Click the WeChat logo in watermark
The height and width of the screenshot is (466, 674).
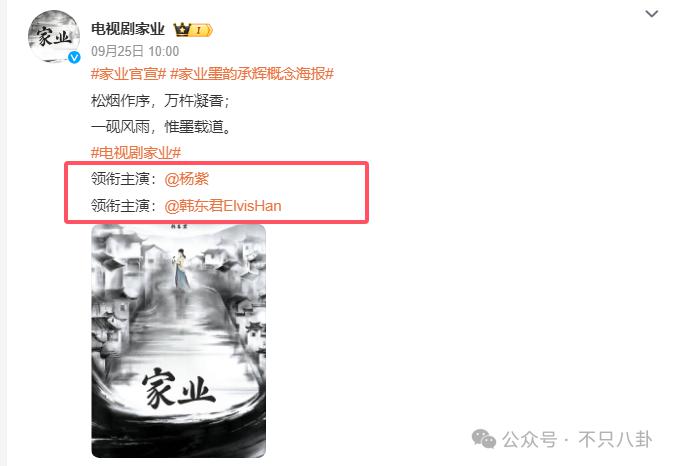pyautogui.click(x=484, y=439)
